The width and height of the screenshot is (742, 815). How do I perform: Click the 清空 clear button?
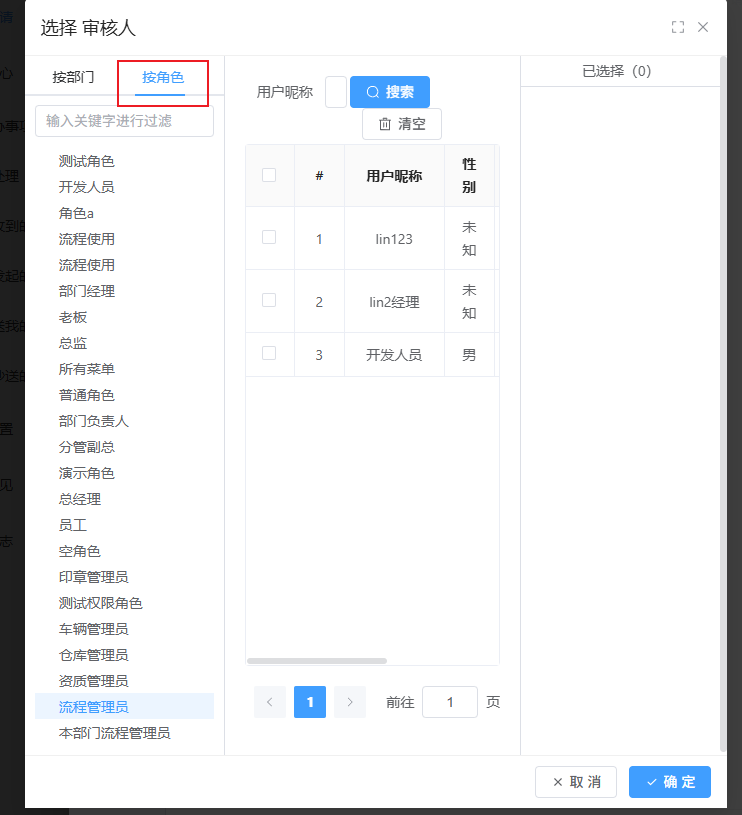pos(402,124)
